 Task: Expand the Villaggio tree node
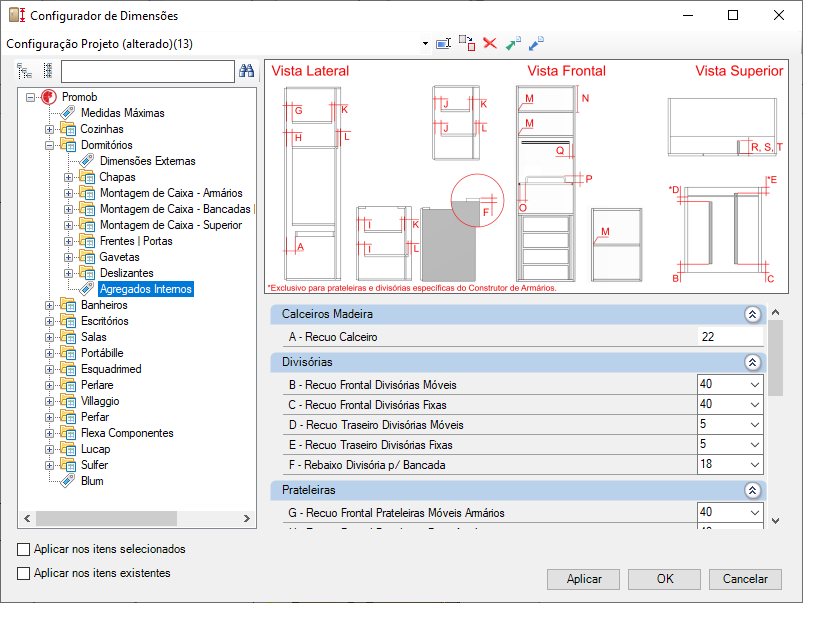[49, 401]
